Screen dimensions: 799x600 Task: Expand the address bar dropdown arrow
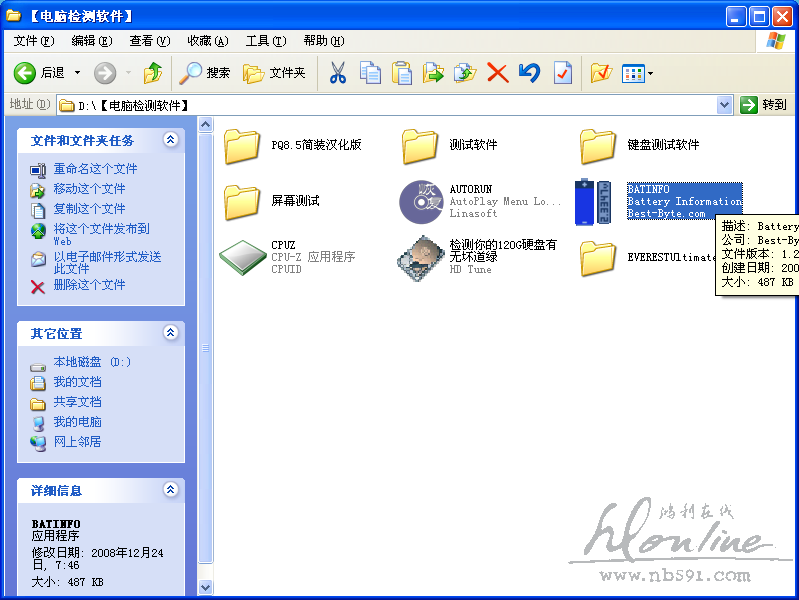(x=724, y=106)
